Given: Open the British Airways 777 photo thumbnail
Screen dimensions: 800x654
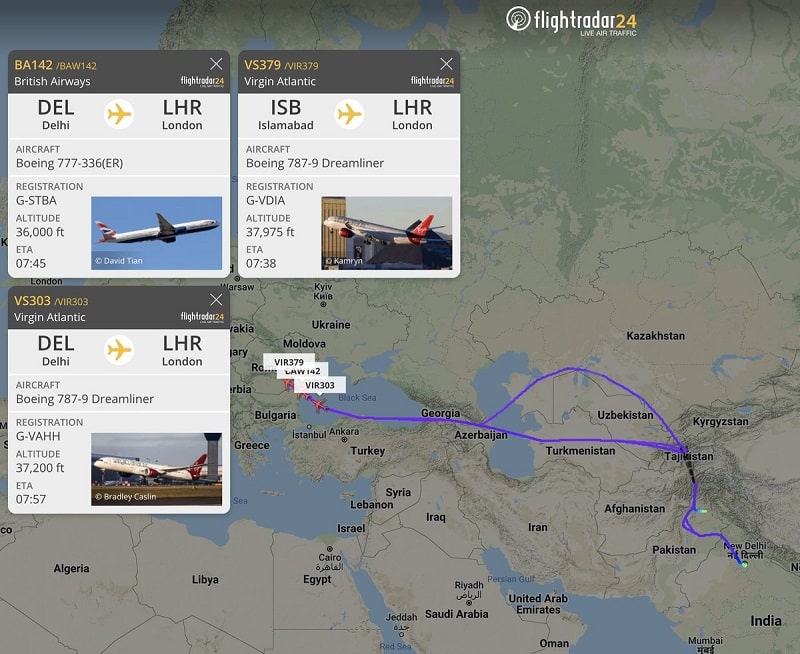Looking at the screenshot, I should (157, 233).
